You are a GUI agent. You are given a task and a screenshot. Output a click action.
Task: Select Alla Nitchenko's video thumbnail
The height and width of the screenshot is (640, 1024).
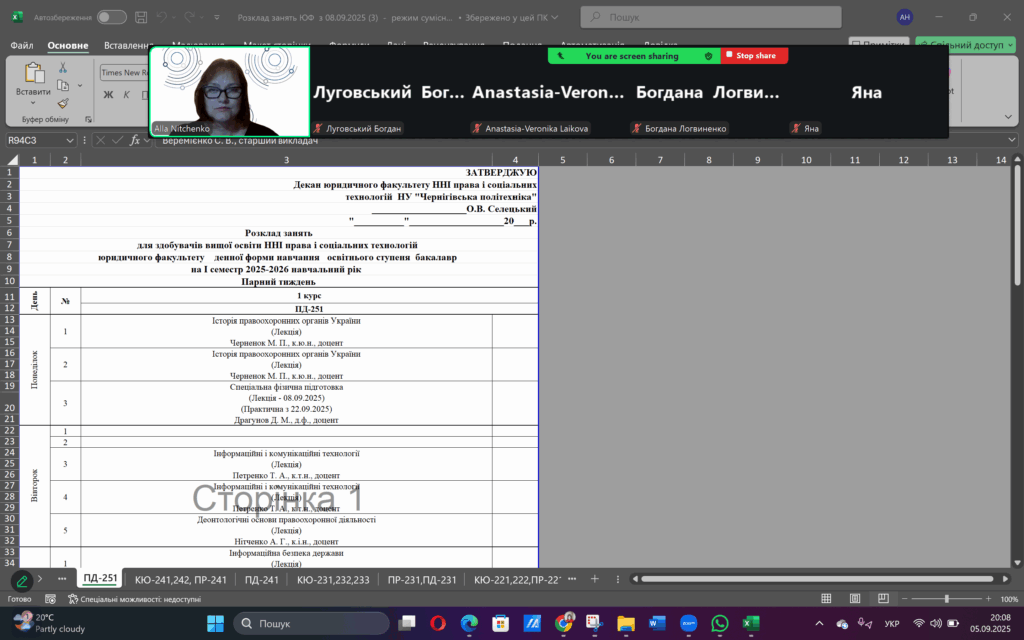point(230,91)
